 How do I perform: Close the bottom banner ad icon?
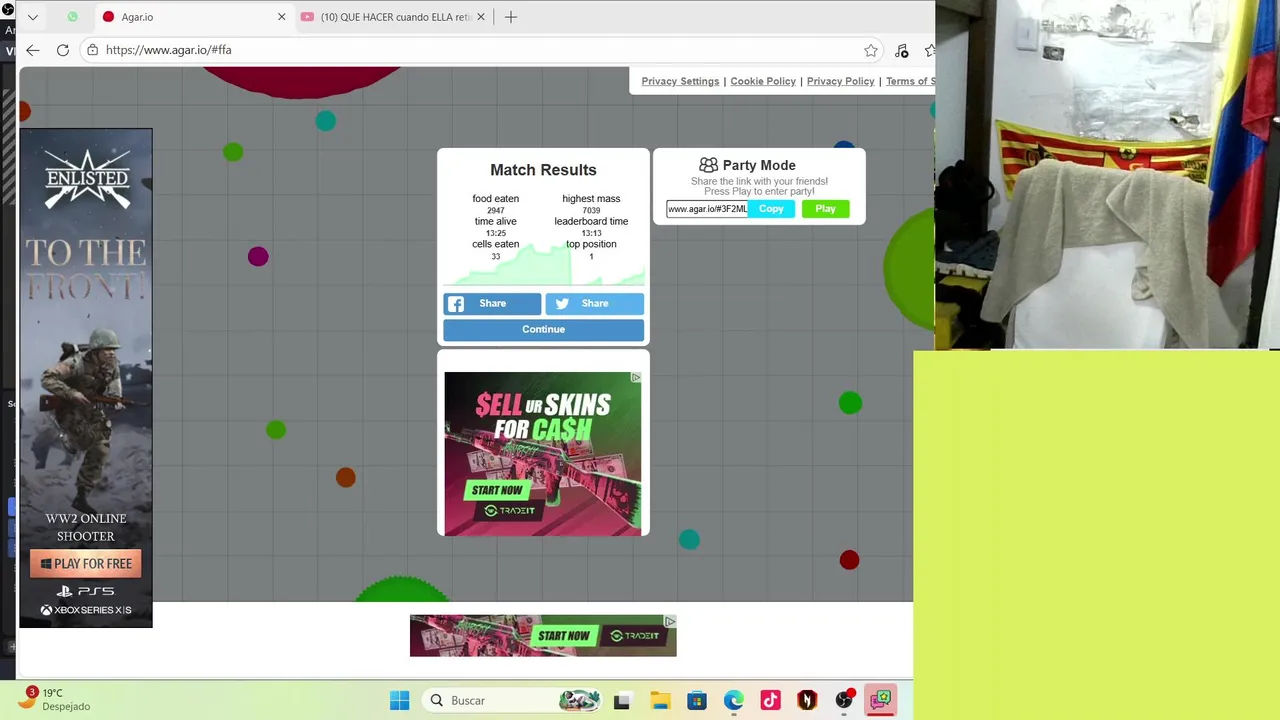coord(670,622)
